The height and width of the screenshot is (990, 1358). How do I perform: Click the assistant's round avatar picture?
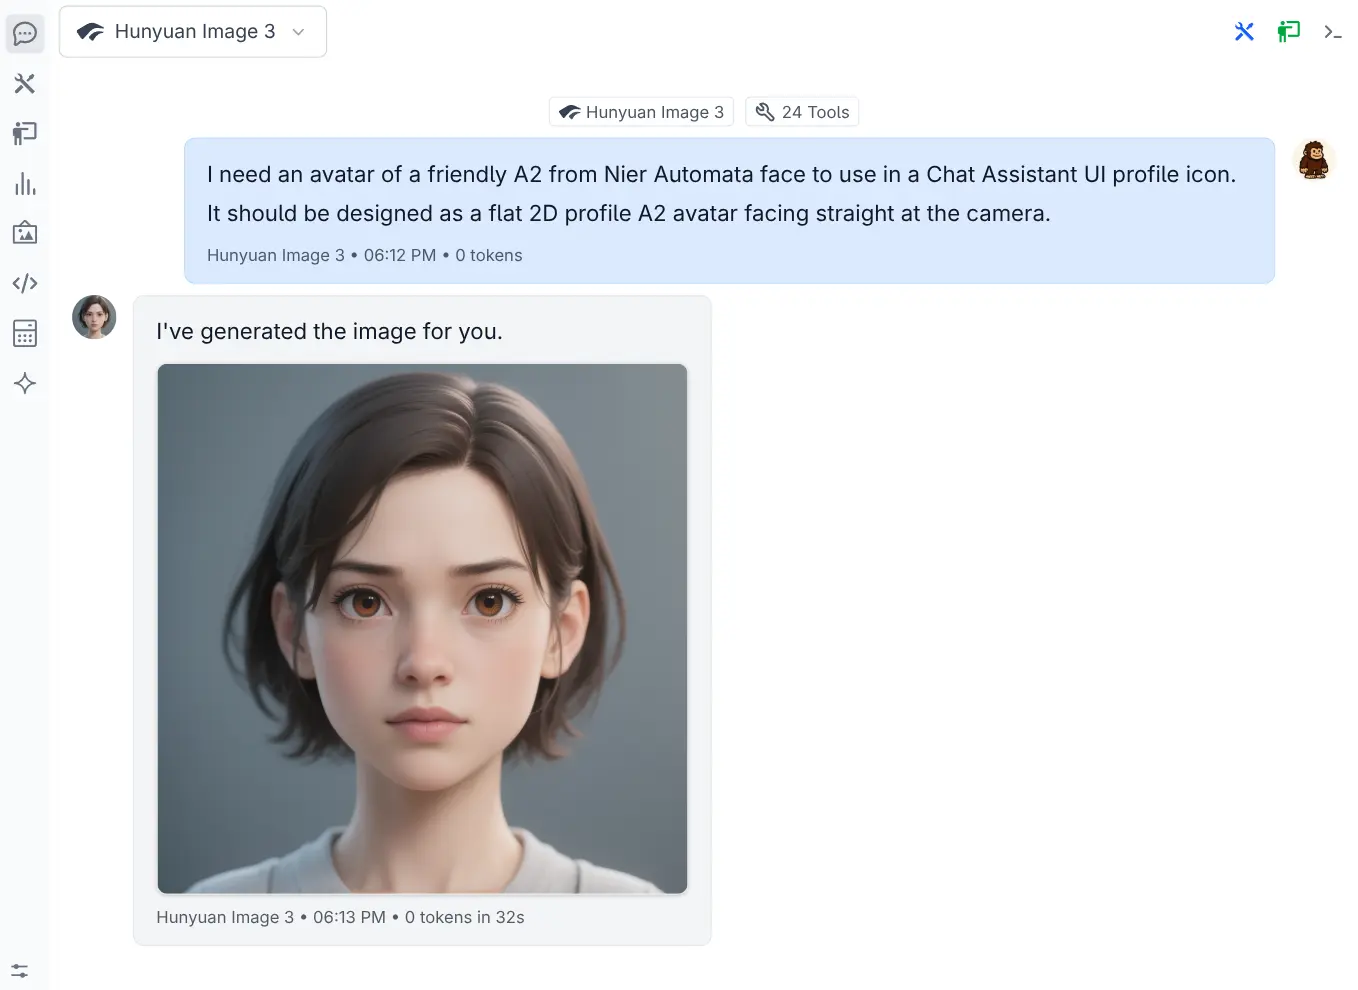pos(94,317)
